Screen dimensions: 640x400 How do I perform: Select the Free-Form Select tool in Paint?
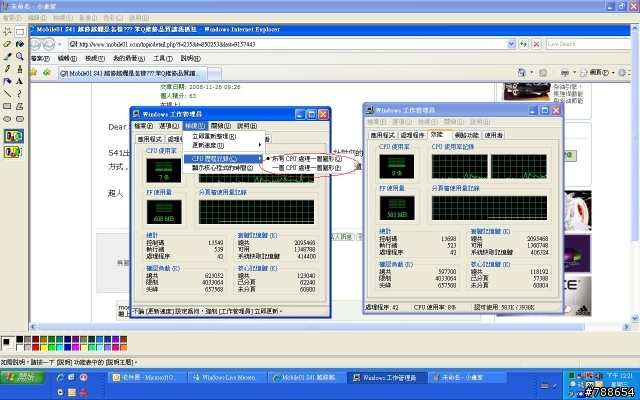point(7,31)
